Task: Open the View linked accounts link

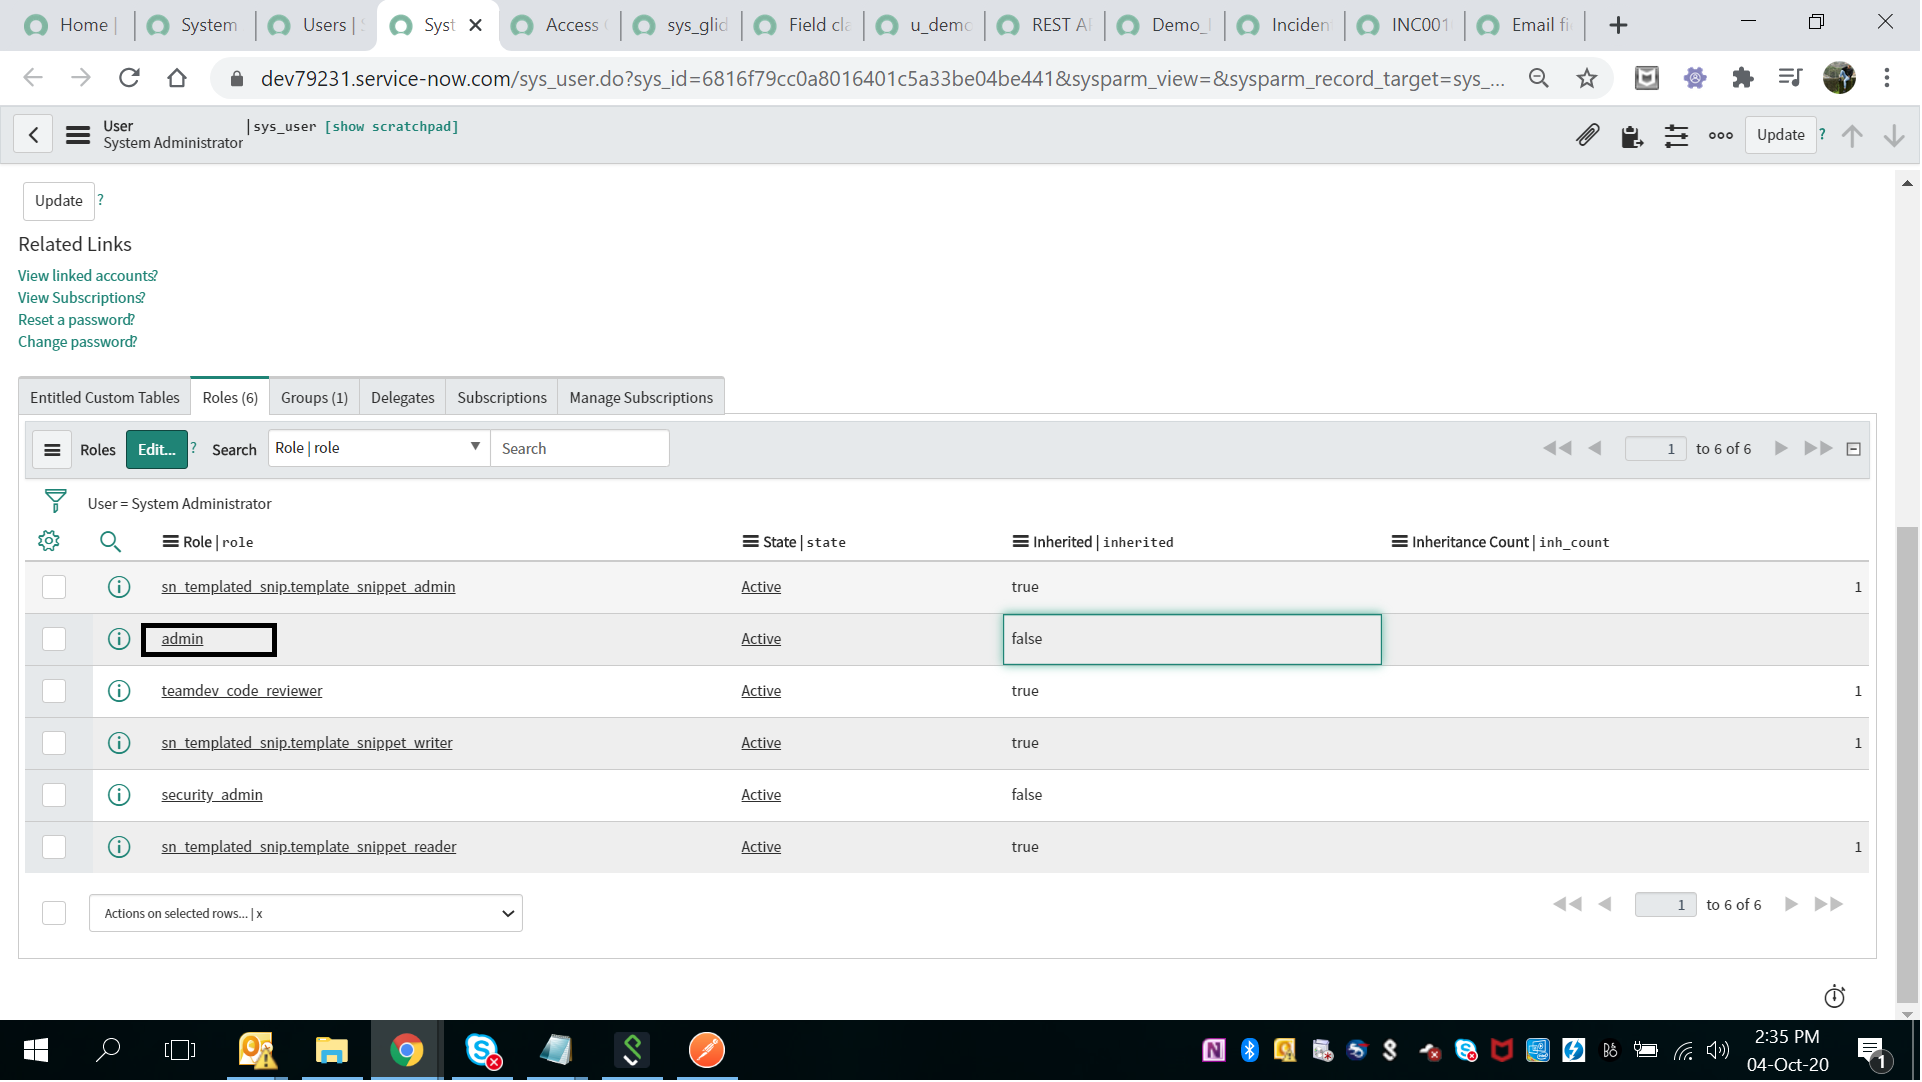Action: [x=88, y=276]
